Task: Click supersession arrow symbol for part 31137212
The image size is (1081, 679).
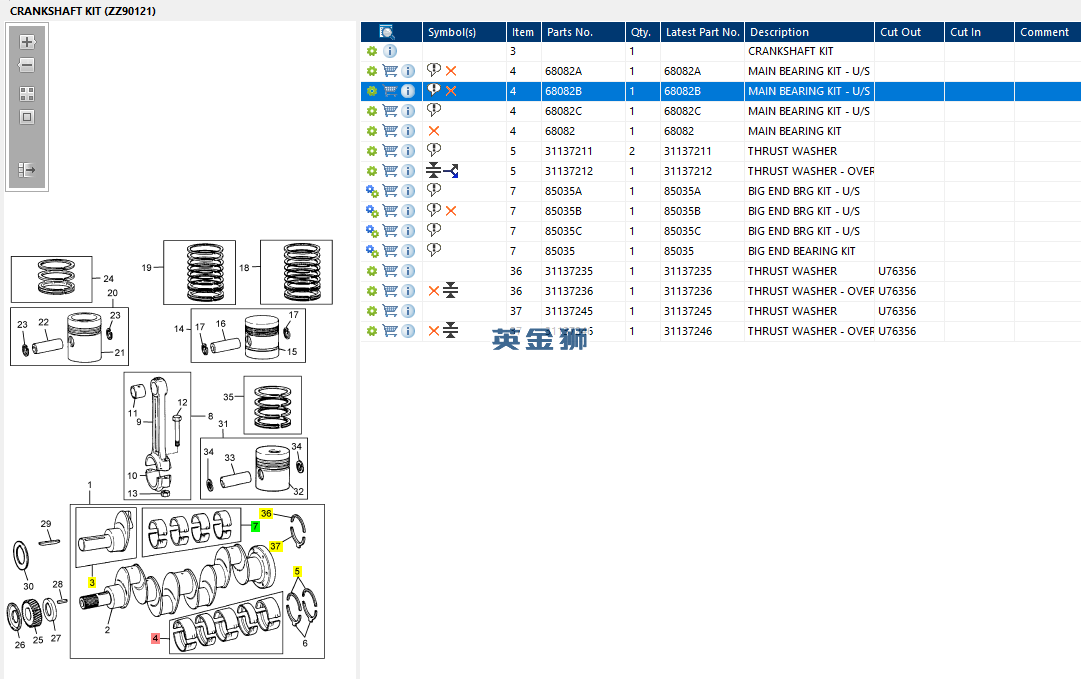Action: [x=451, y=171]
